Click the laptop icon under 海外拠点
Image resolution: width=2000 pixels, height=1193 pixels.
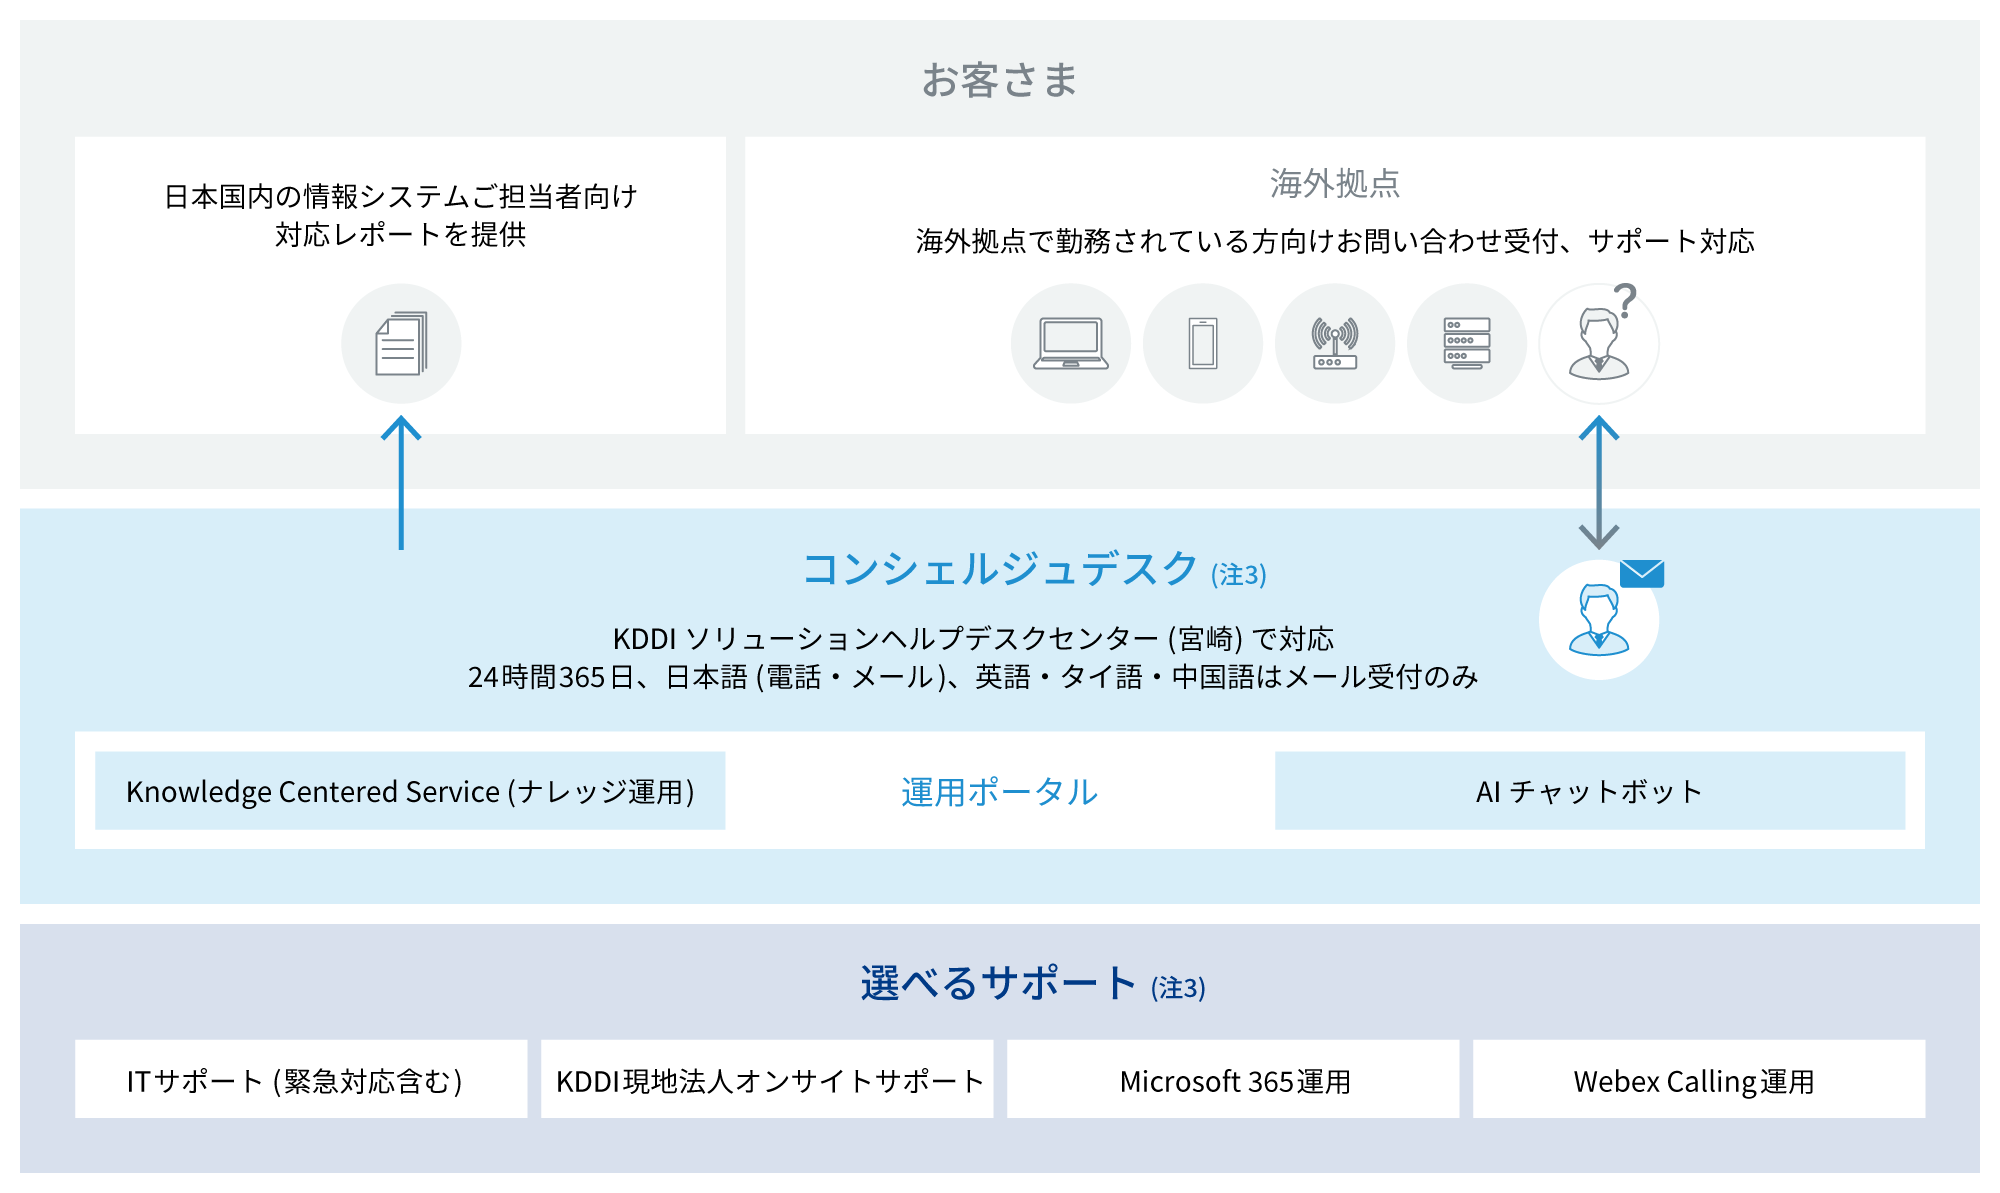coord(1070,343)
